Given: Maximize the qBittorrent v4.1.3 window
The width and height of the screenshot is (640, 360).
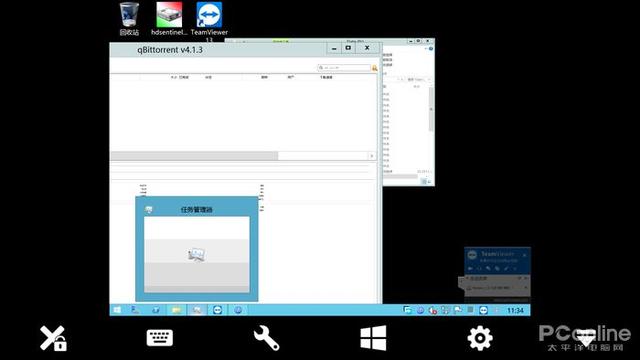Looking at the screenshot, I should pyautogui.click(x=348, y=48).
